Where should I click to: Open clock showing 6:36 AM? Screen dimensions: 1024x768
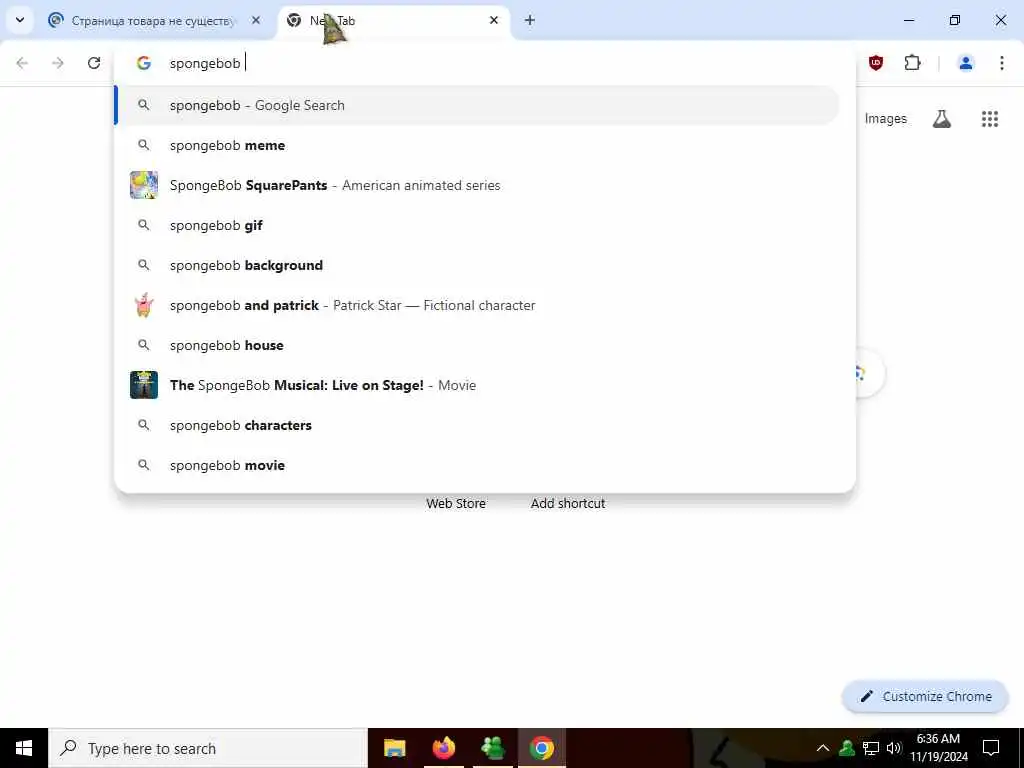coord(938,748)
